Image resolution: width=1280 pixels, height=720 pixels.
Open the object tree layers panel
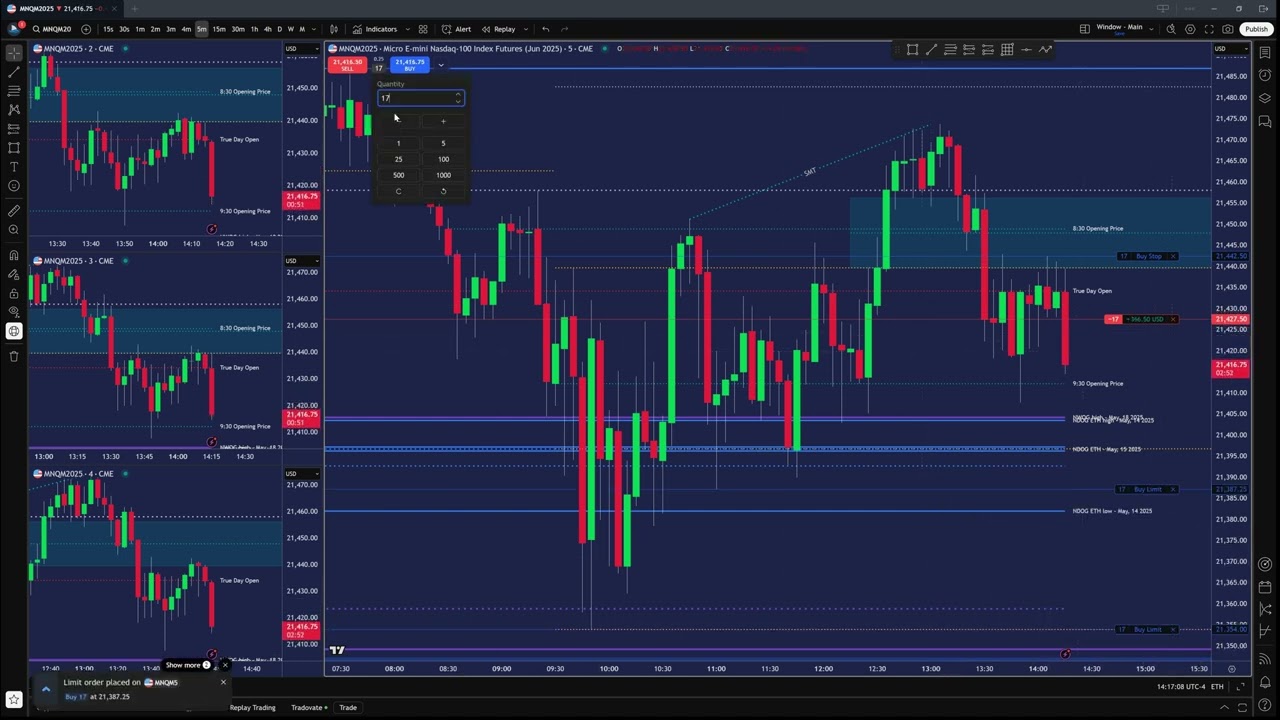click(x=1265, y=98)
